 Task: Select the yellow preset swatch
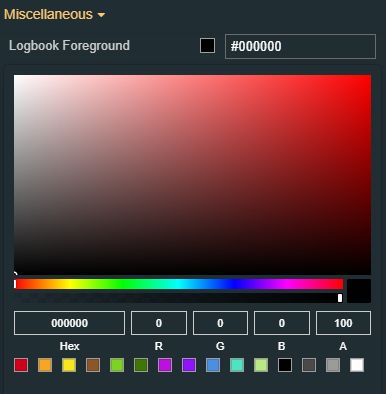click(x=69, y=365)
